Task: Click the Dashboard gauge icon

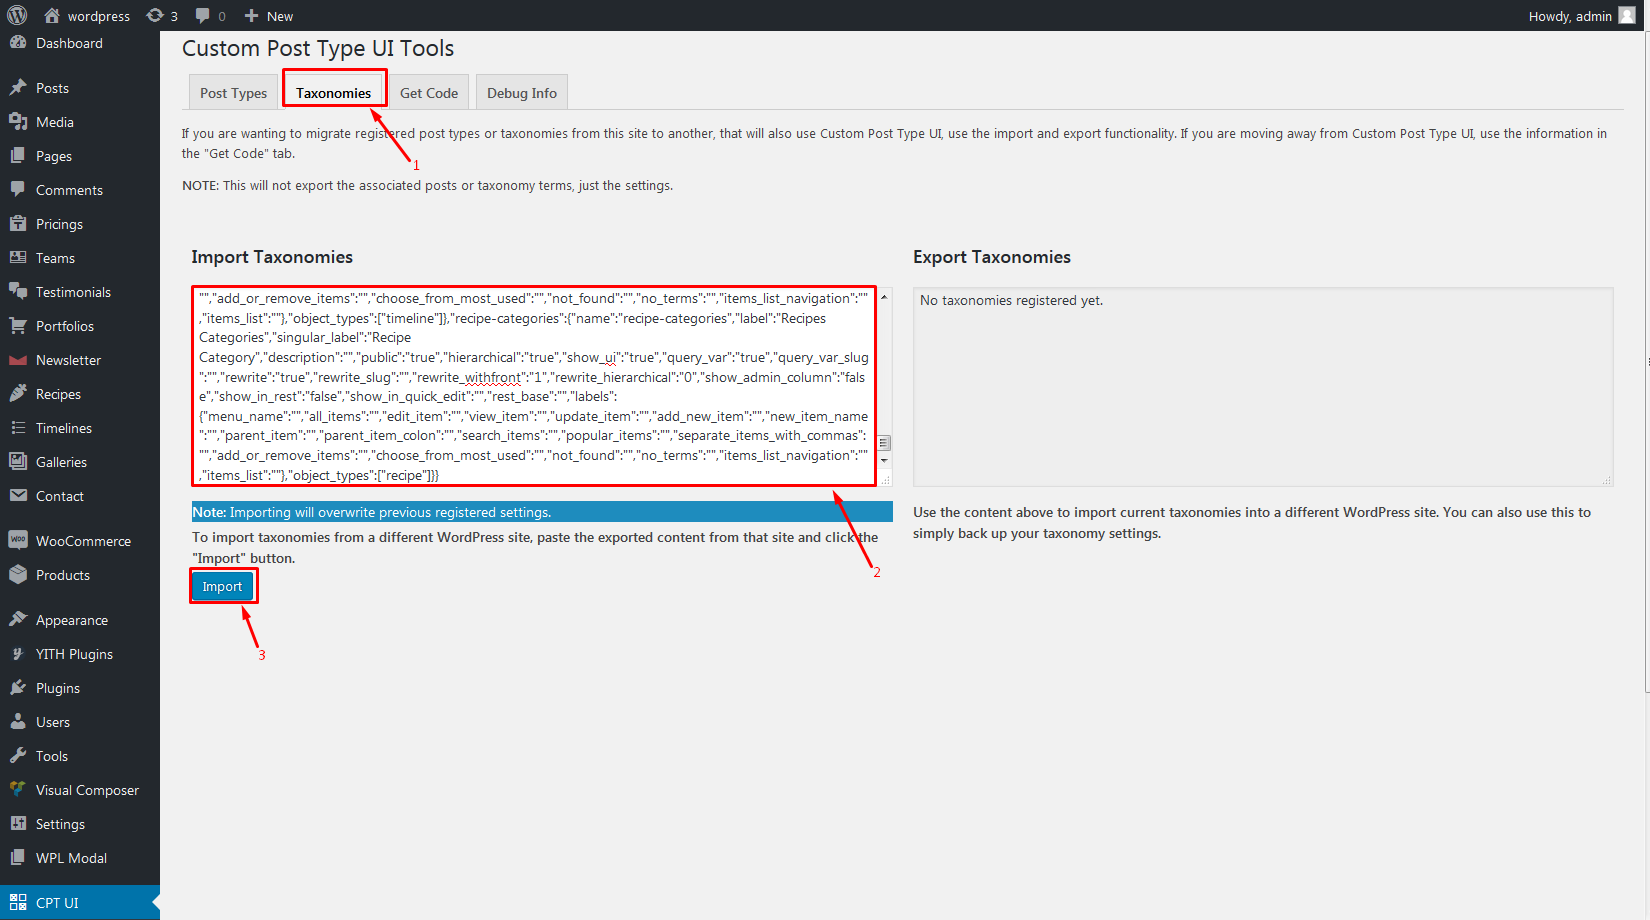Action: 18,43
